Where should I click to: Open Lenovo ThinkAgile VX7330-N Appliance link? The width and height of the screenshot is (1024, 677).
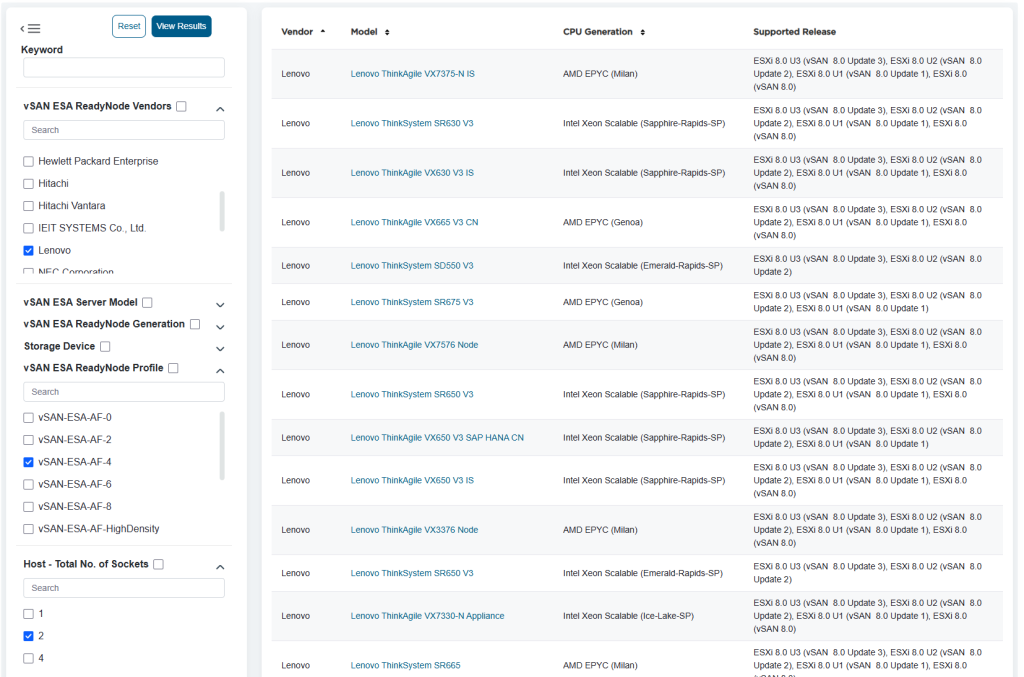tap(427, 616)
